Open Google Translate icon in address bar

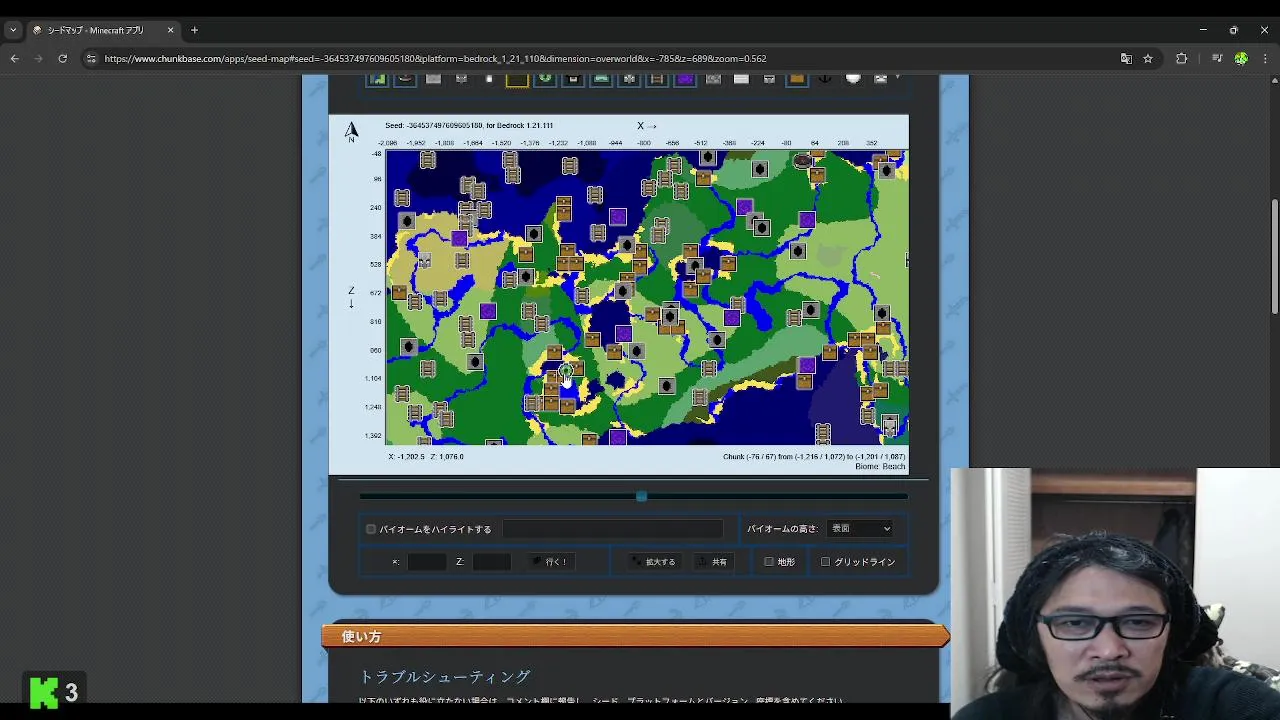(x=1126, y=59)
